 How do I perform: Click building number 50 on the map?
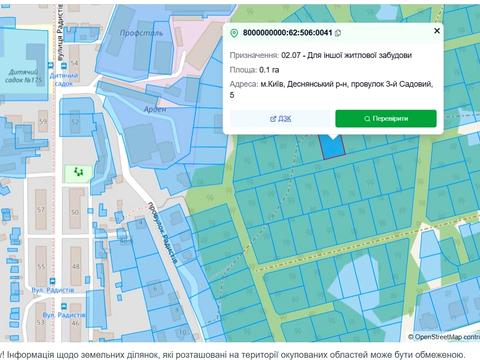point(75,212)
